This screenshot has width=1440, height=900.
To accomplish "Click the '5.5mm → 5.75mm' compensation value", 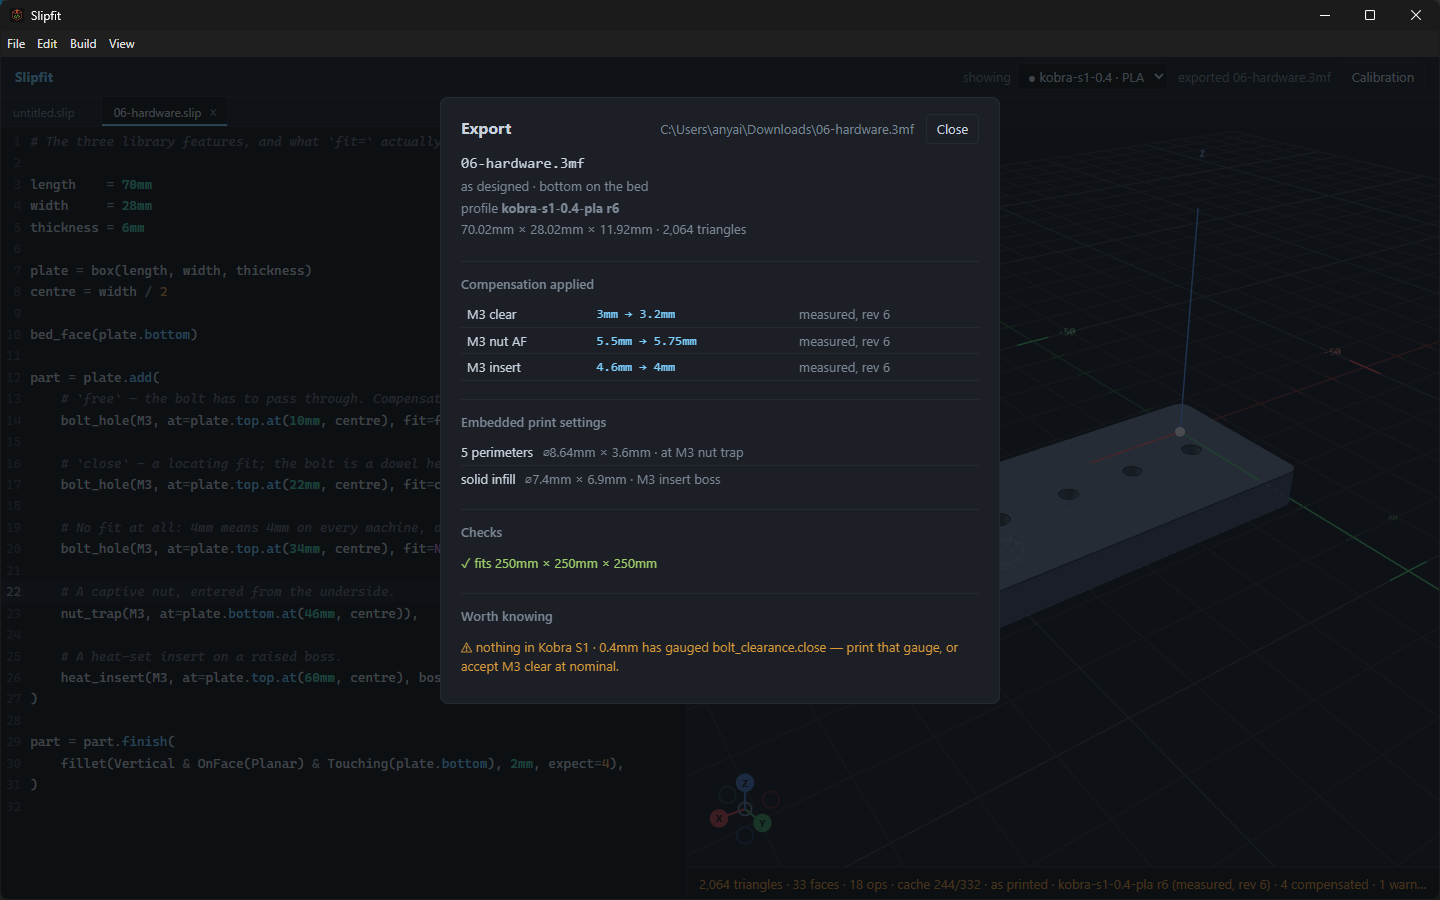I will click(x=647, y=342).
